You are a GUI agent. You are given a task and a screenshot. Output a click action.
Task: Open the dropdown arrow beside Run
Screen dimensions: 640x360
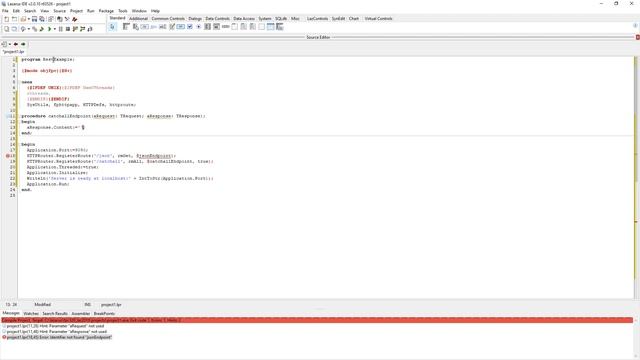(x=55, y=29)
